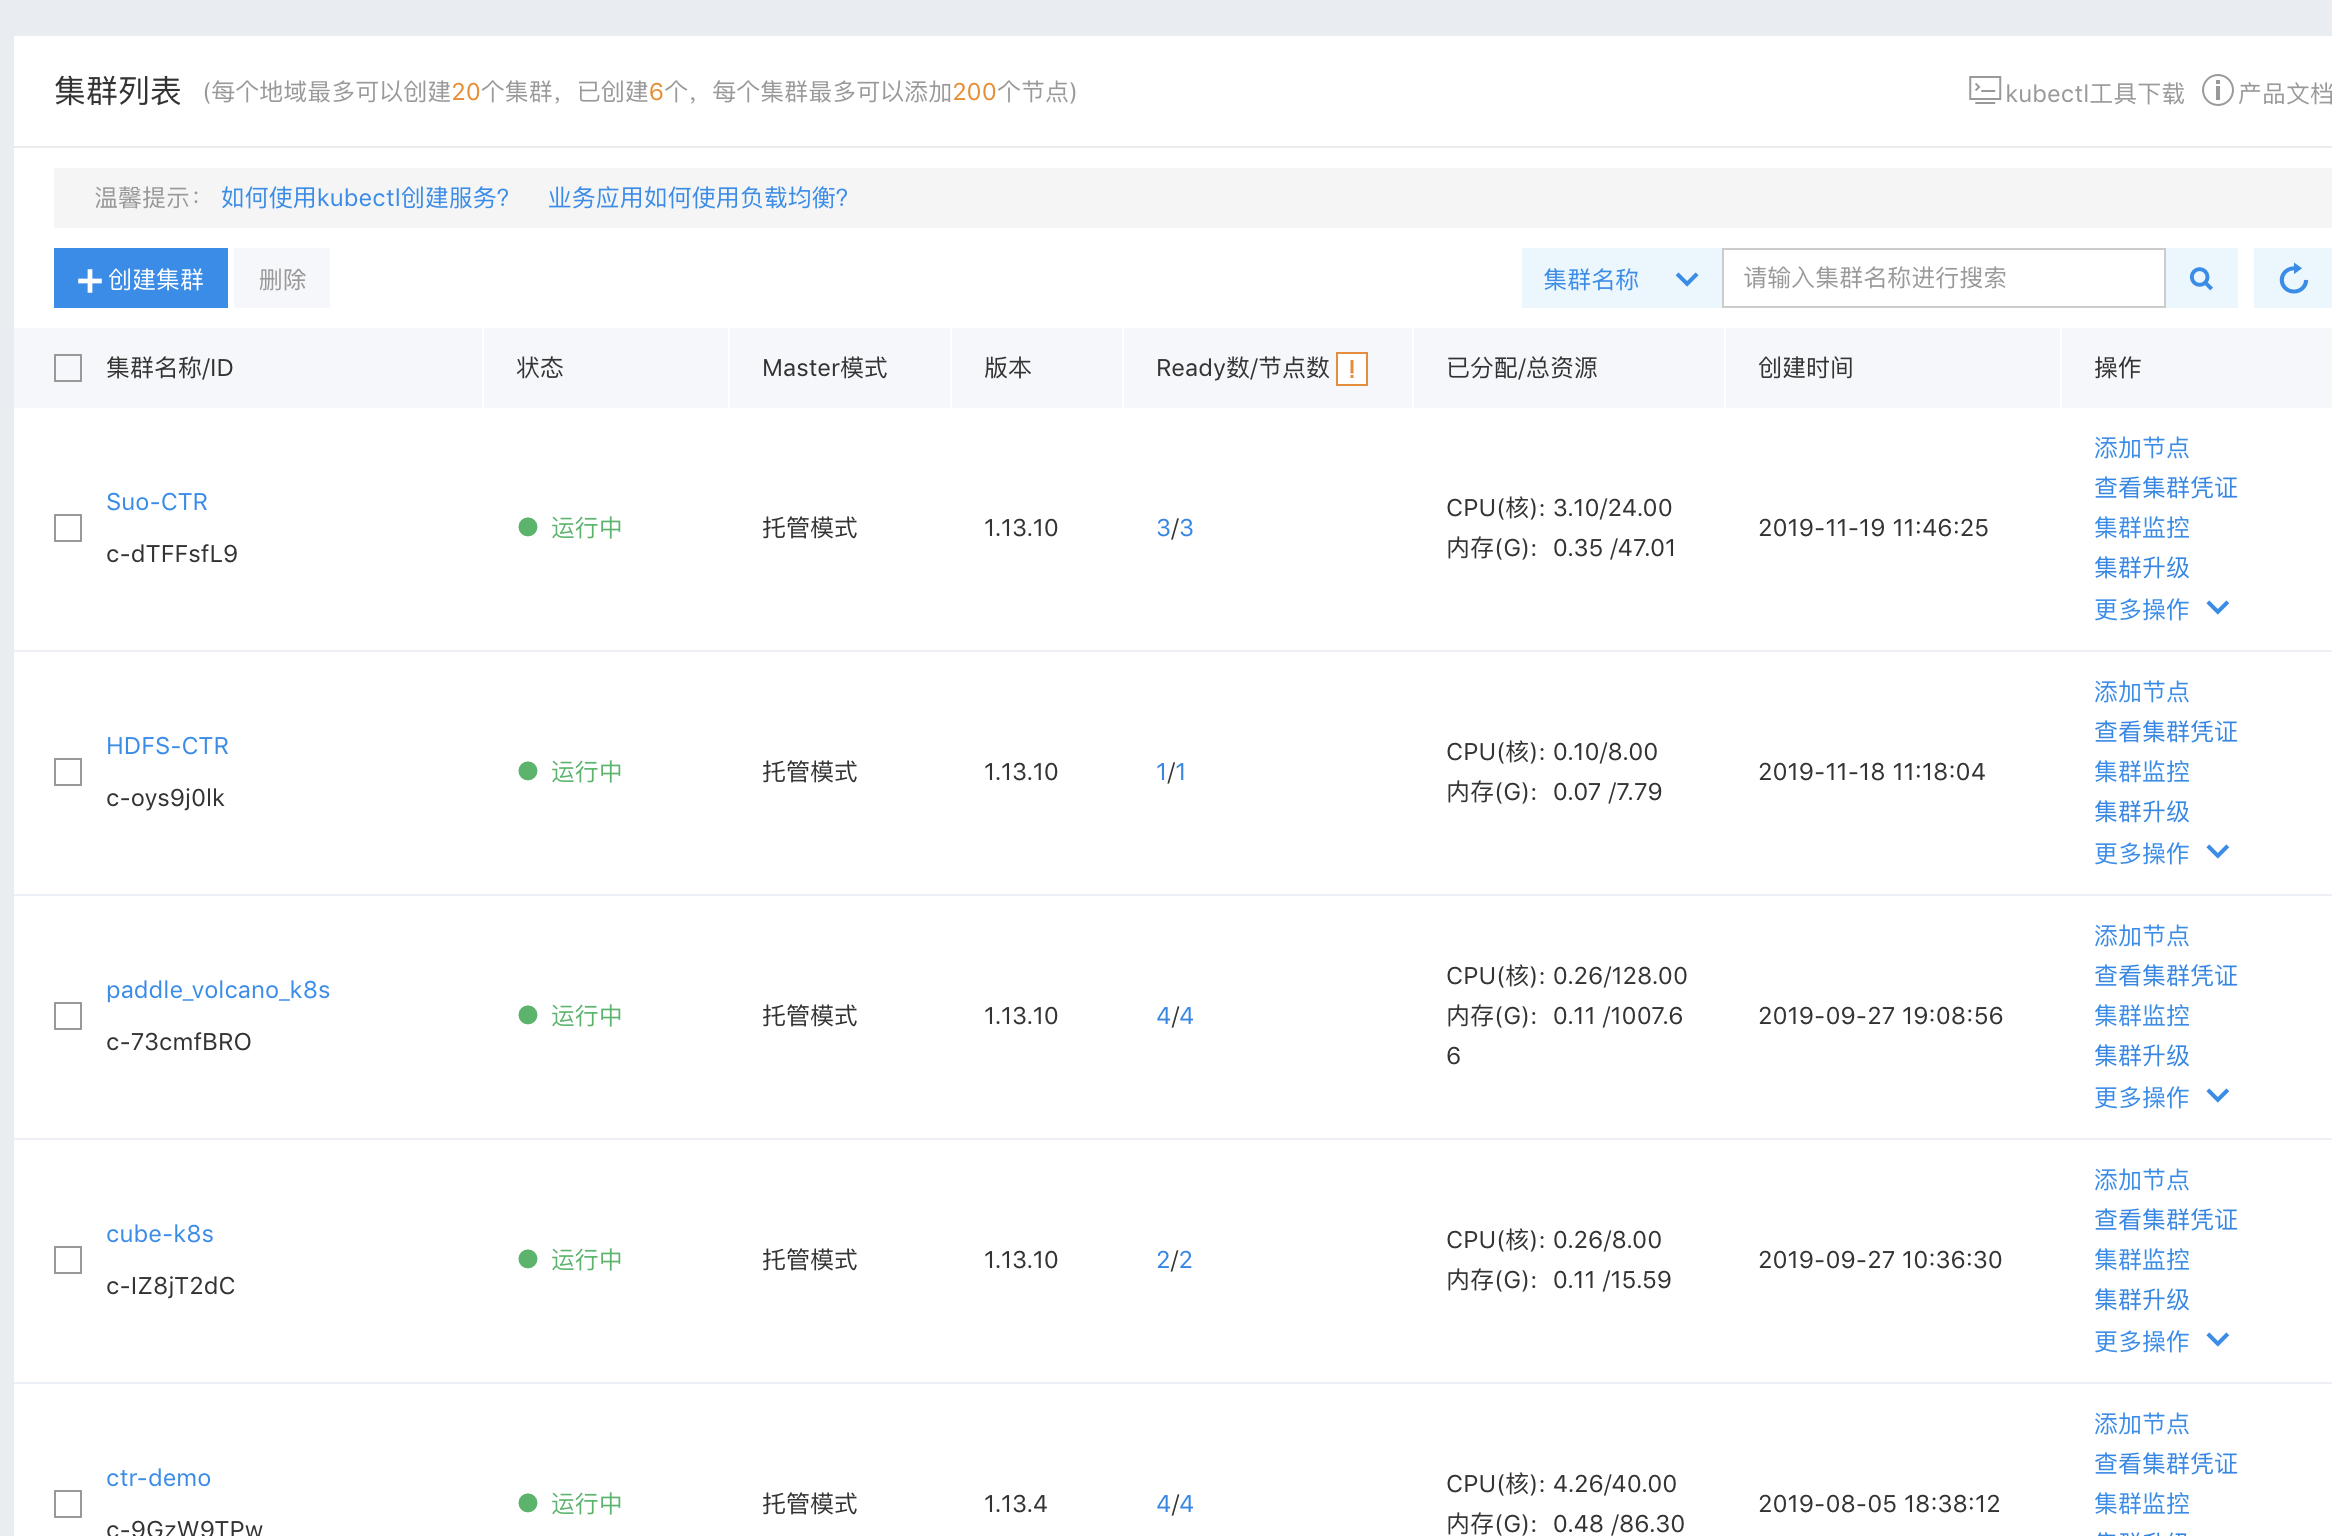The height and width of the screenshot is (1536, 2332).
Task: Open the 2/2 node count for cube-k8s
Action: tap(1175, 1259)
